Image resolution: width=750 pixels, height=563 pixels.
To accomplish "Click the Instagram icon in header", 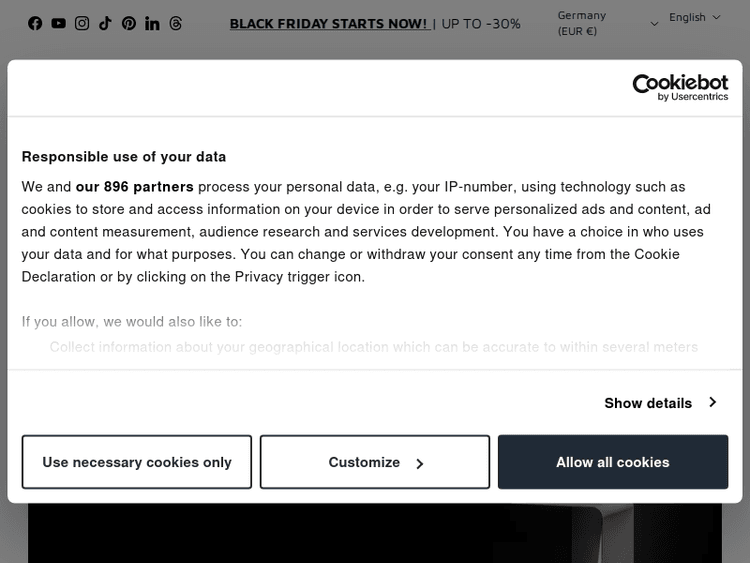I will click(82, 23).
